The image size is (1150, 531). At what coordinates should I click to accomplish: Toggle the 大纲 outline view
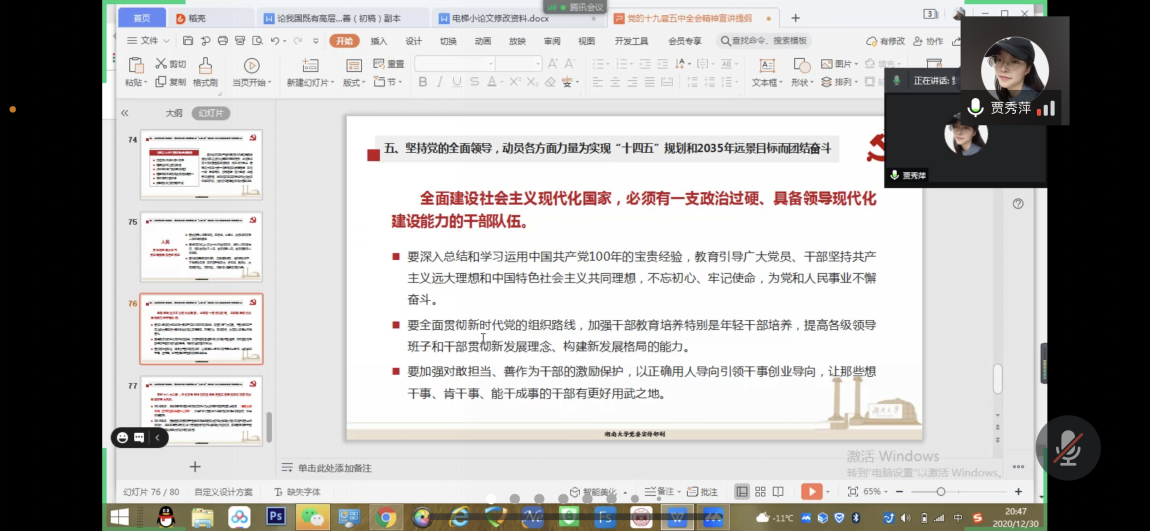click(x=174, y=113)
